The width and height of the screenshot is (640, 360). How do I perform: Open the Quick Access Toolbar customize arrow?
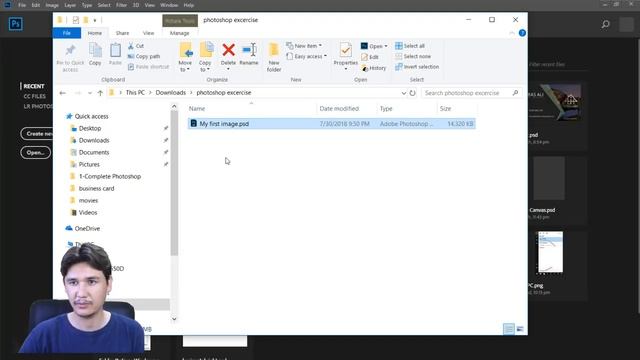pos(95,20)
